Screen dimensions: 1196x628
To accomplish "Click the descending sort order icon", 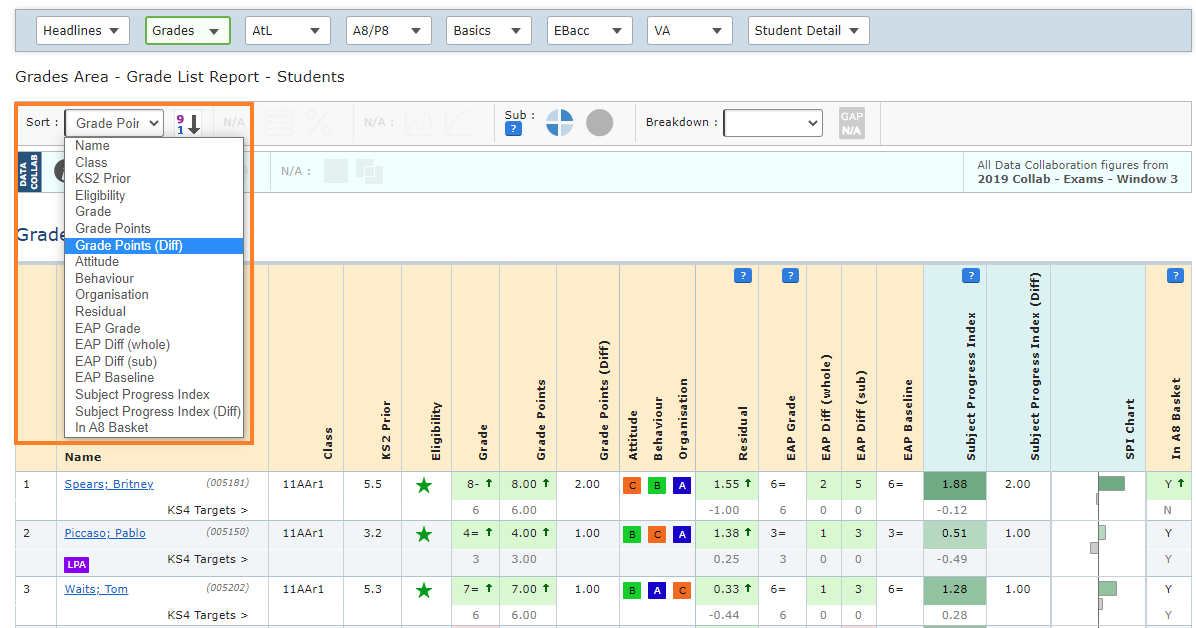I will click(x=188, y=123).
